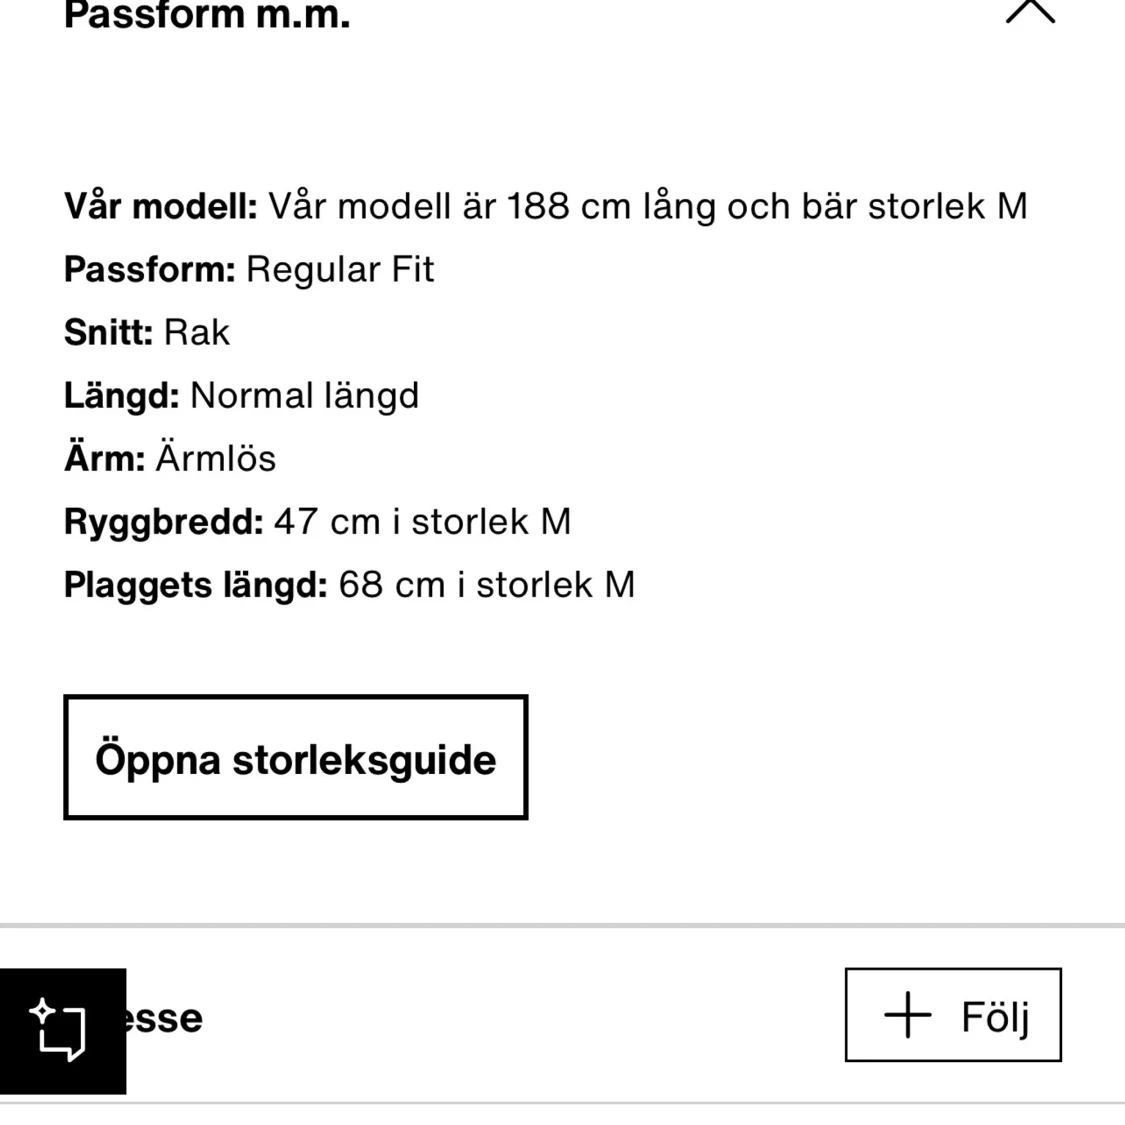Click the "Rak" cut value
Image resolution: width=1125 pixels, height=1125 pixels.
pyautogui.click(x=197, y=332)
